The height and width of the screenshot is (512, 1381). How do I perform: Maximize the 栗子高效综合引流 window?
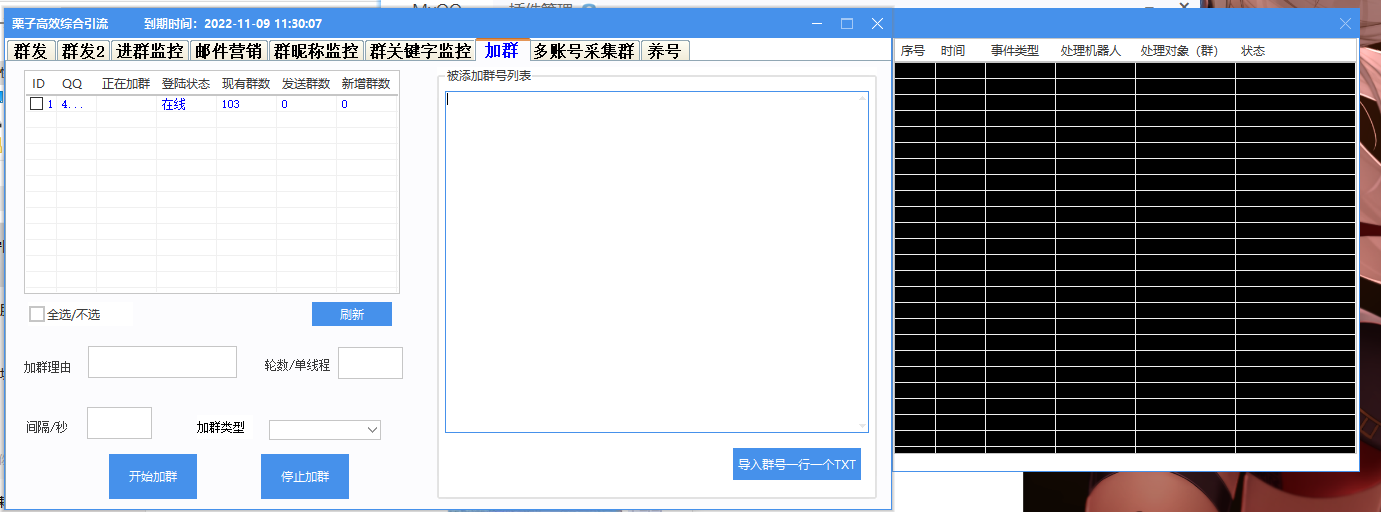point(847,23)
